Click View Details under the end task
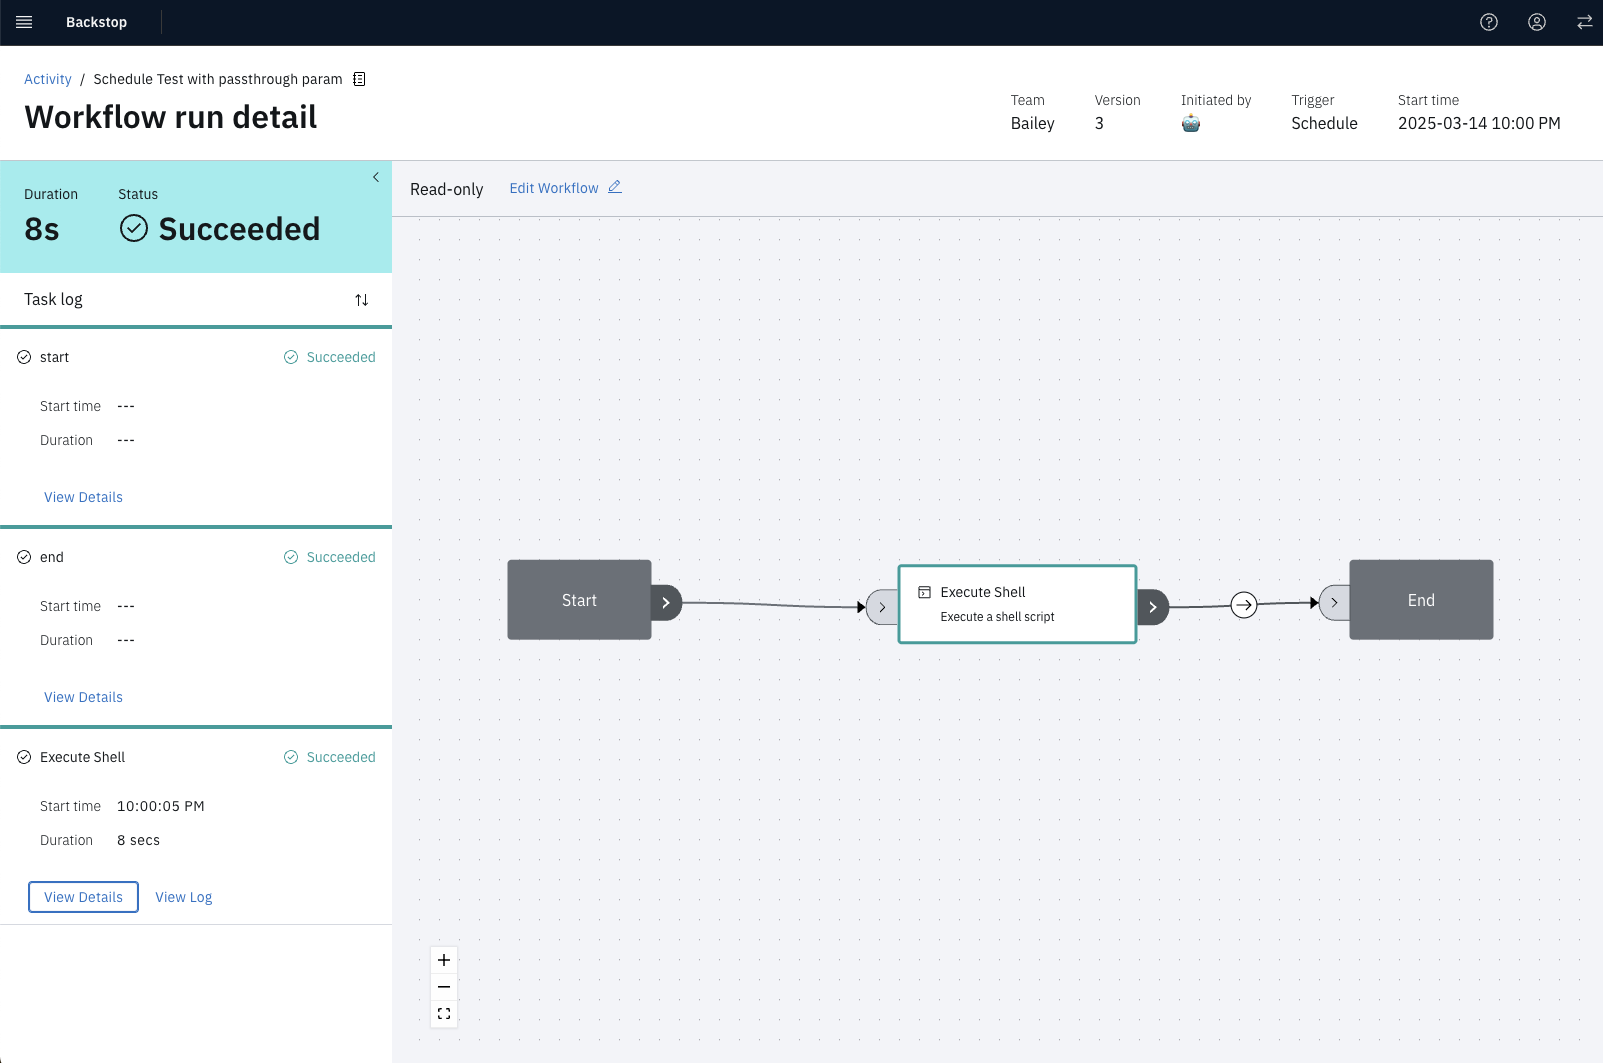 (x=83, y=696)
